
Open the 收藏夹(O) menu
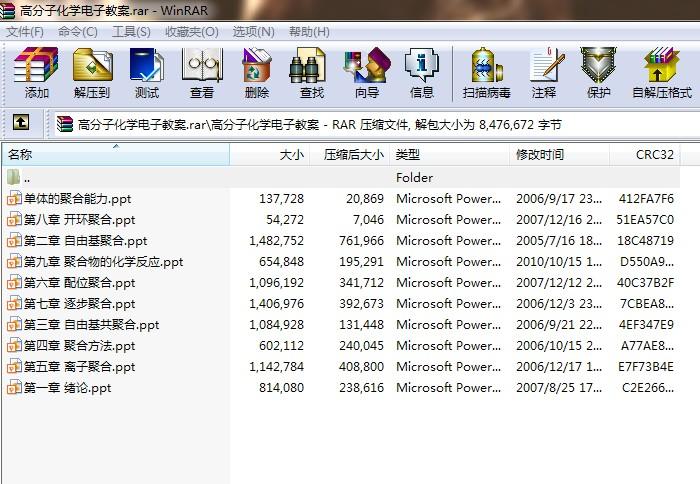point(192,32)
